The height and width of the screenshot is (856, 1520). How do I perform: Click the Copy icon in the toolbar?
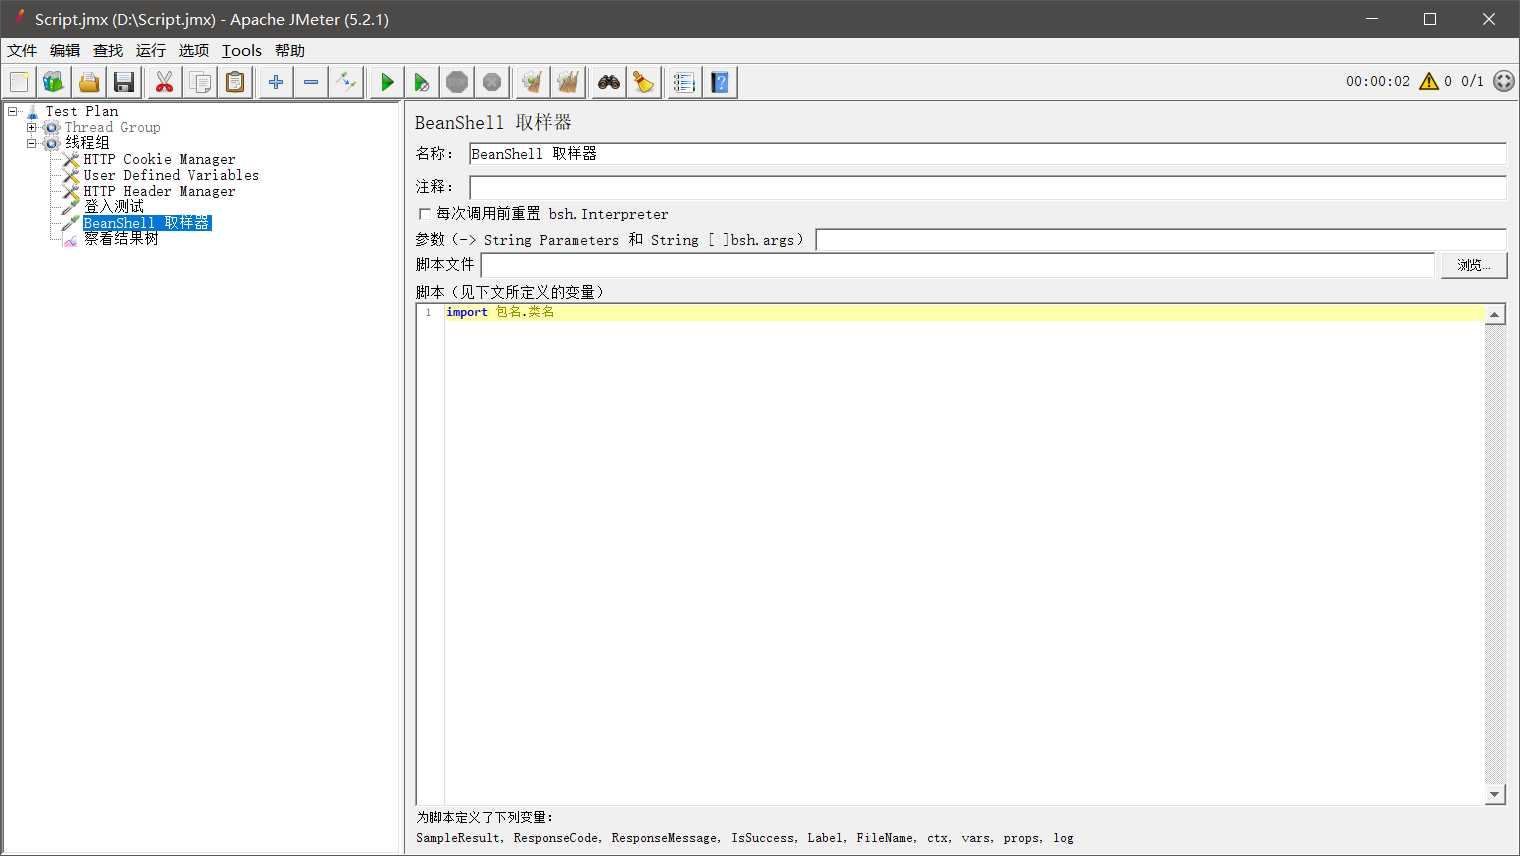(200, 82)
